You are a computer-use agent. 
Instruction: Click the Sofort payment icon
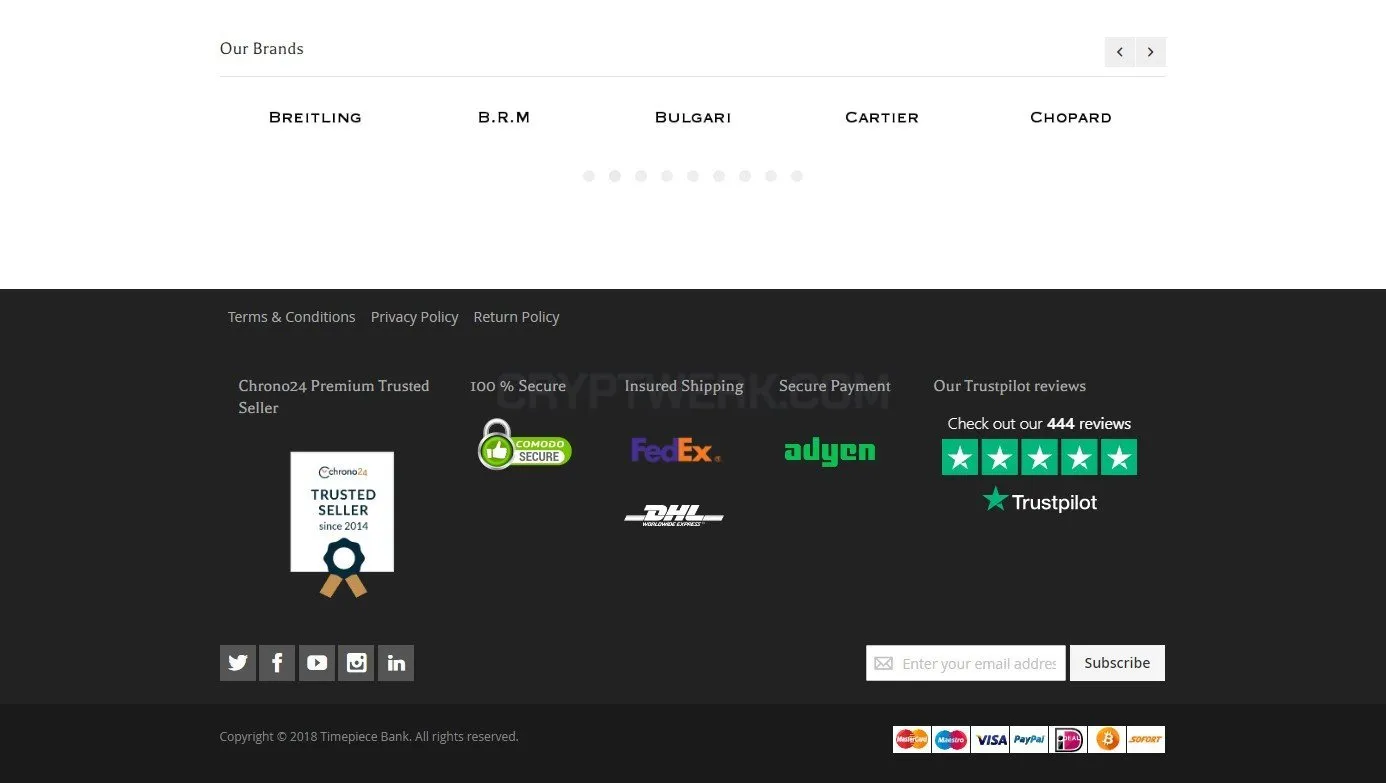[1146, 739]
